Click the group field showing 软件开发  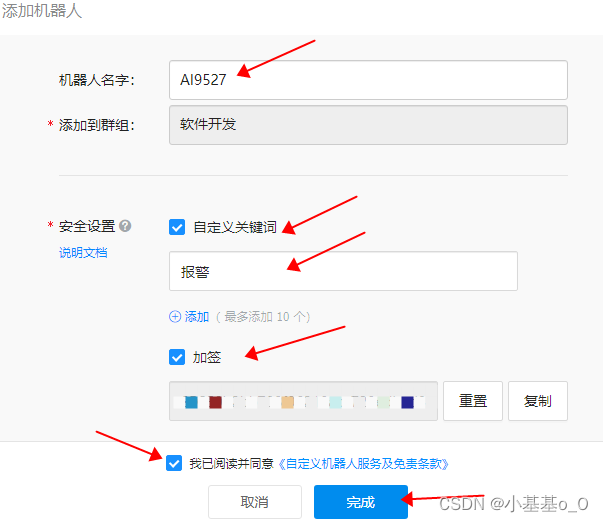tap(368, 125)
